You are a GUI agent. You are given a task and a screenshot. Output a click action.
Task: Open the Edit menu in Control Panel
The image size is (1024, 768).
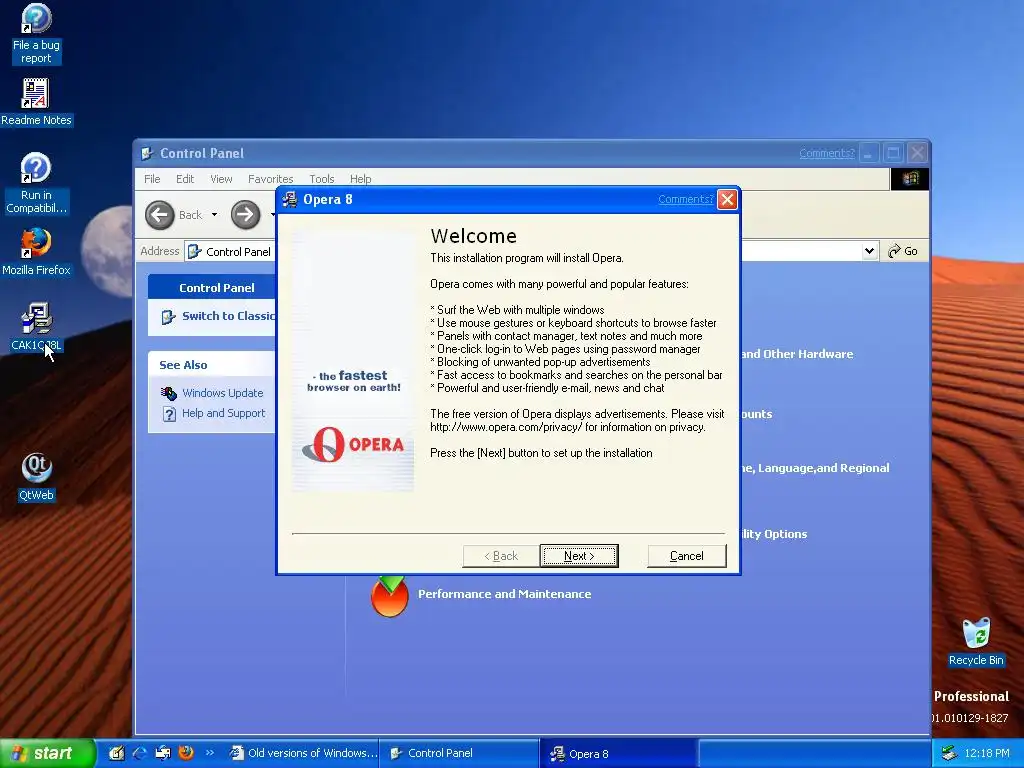[185, 179]
